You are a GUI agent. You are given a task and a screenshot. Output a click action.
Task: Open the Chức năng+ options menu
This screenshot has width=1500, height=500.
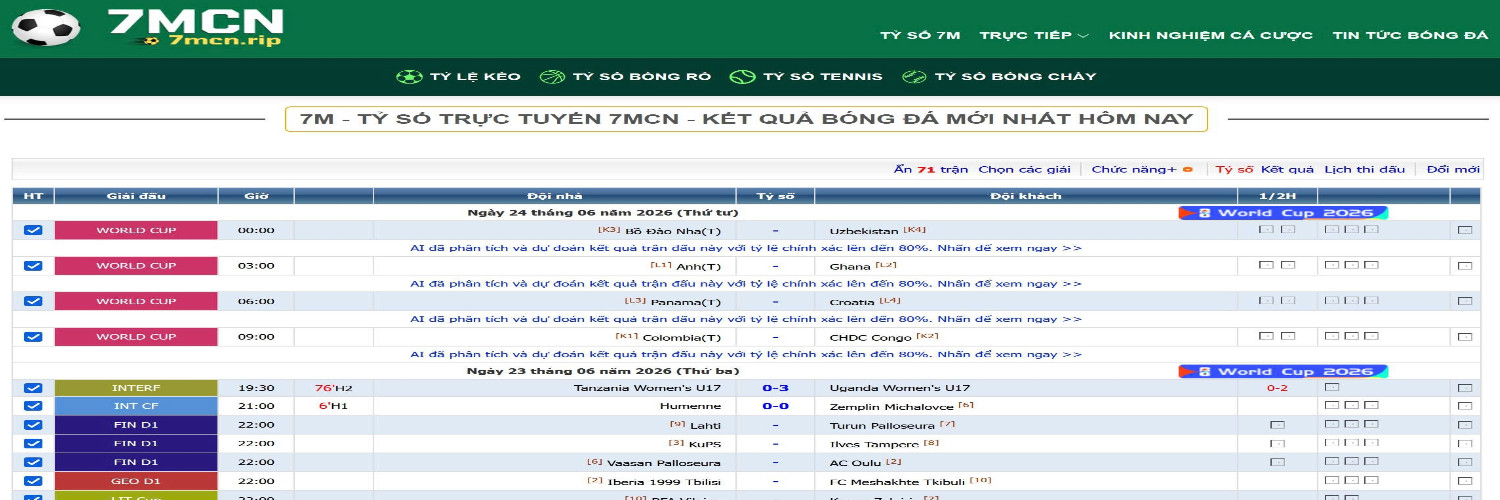click(x=1134, y=170)
